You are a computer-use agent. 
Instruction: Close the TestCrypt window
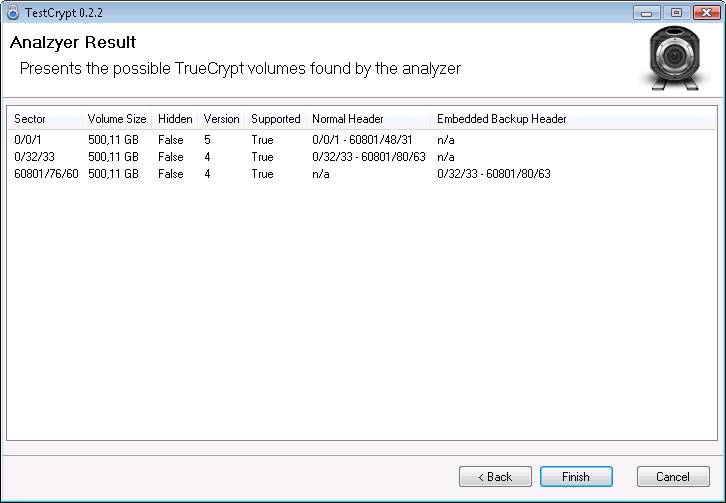tap(706, 13)
